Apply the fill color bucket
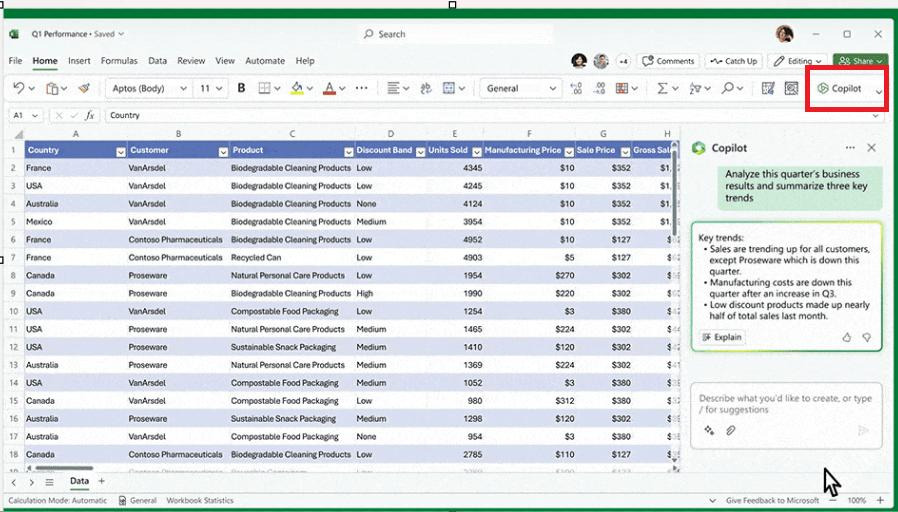Screen dimensions: 898x512 tap(297, 88)
